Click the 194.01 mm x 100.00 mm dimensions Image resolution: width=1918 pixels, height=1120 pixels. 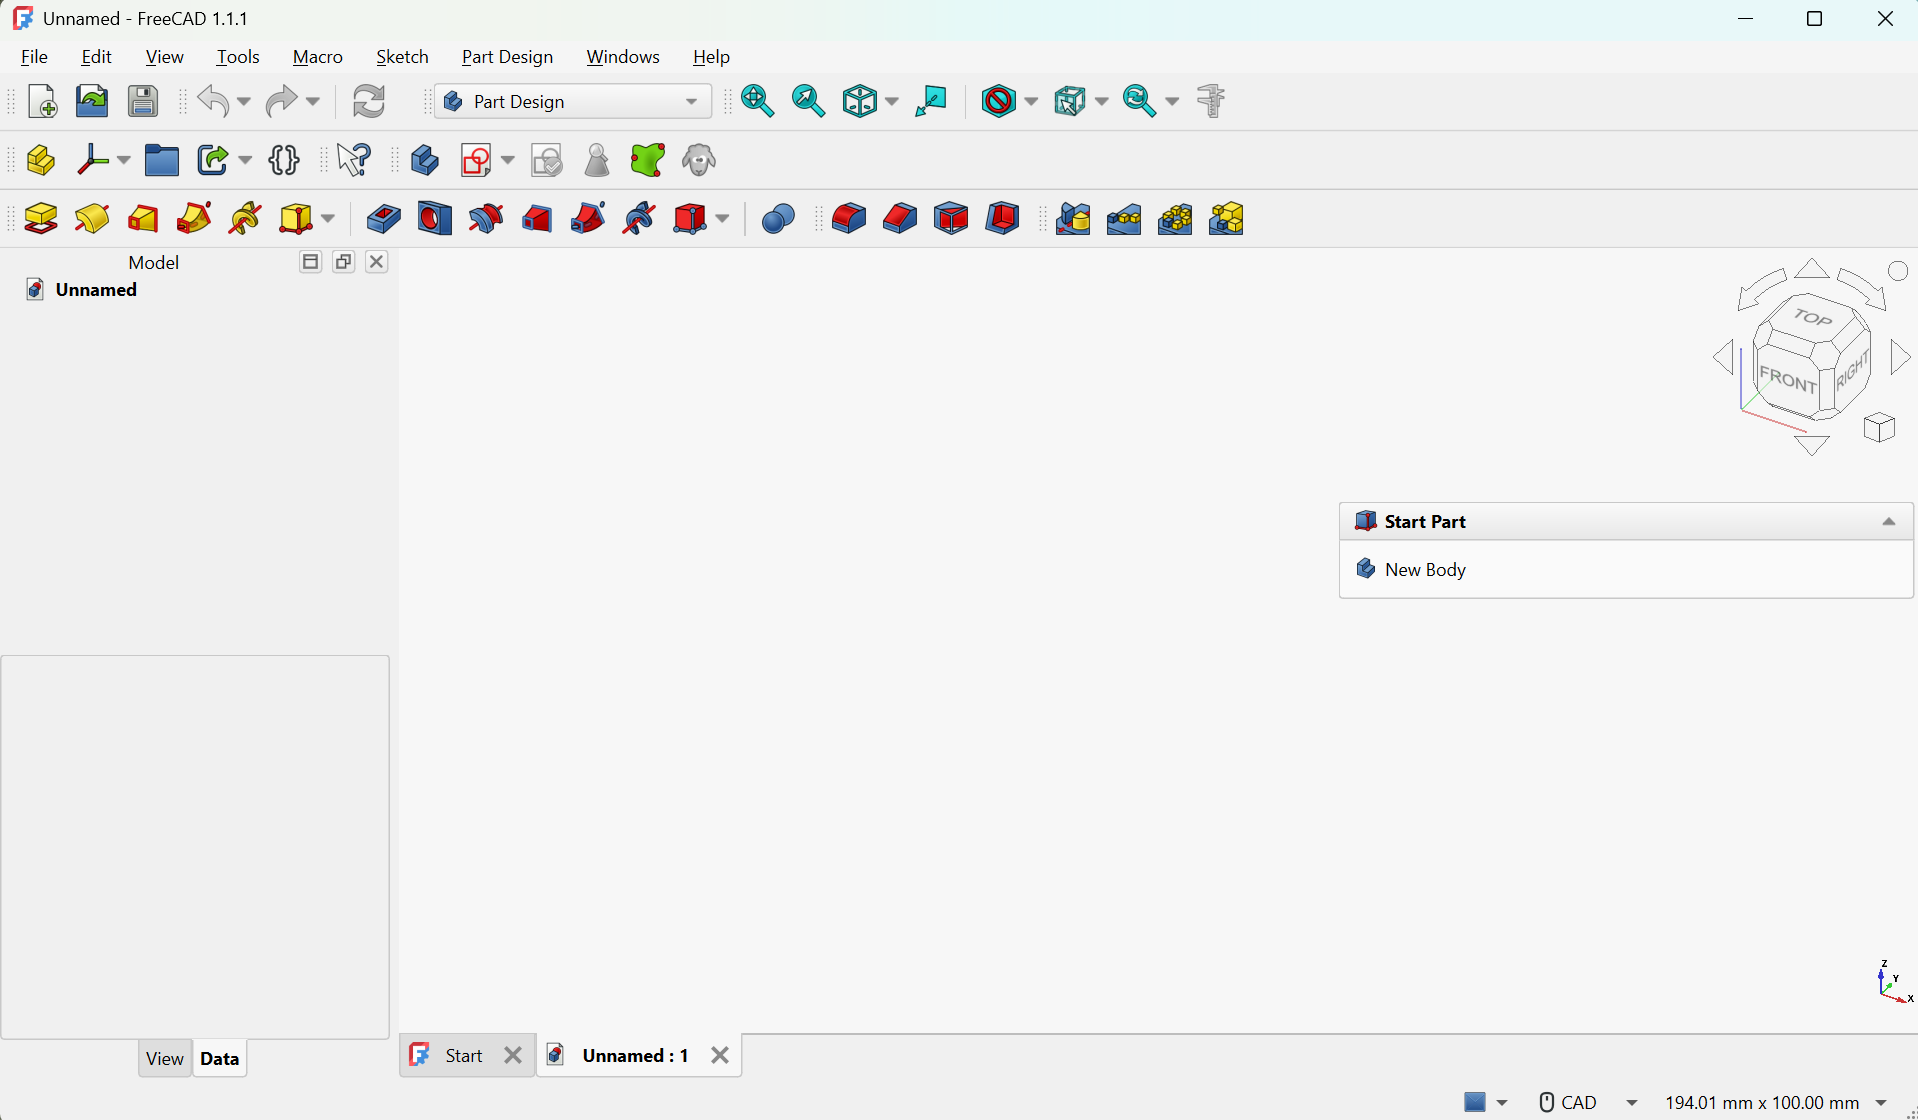1762,1102
